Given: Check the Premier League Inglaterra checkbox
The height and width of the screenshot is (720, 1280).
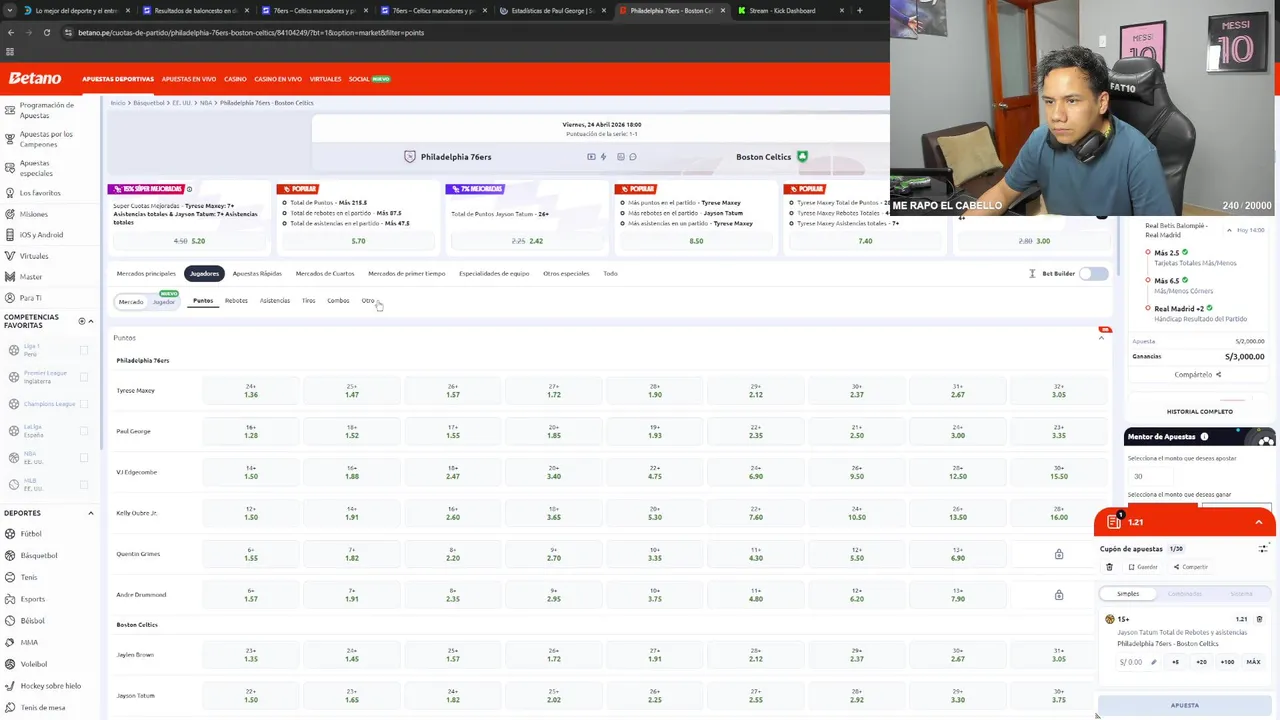Looking at the screenshot, I should pyautogui.click(x=84, y=377).
